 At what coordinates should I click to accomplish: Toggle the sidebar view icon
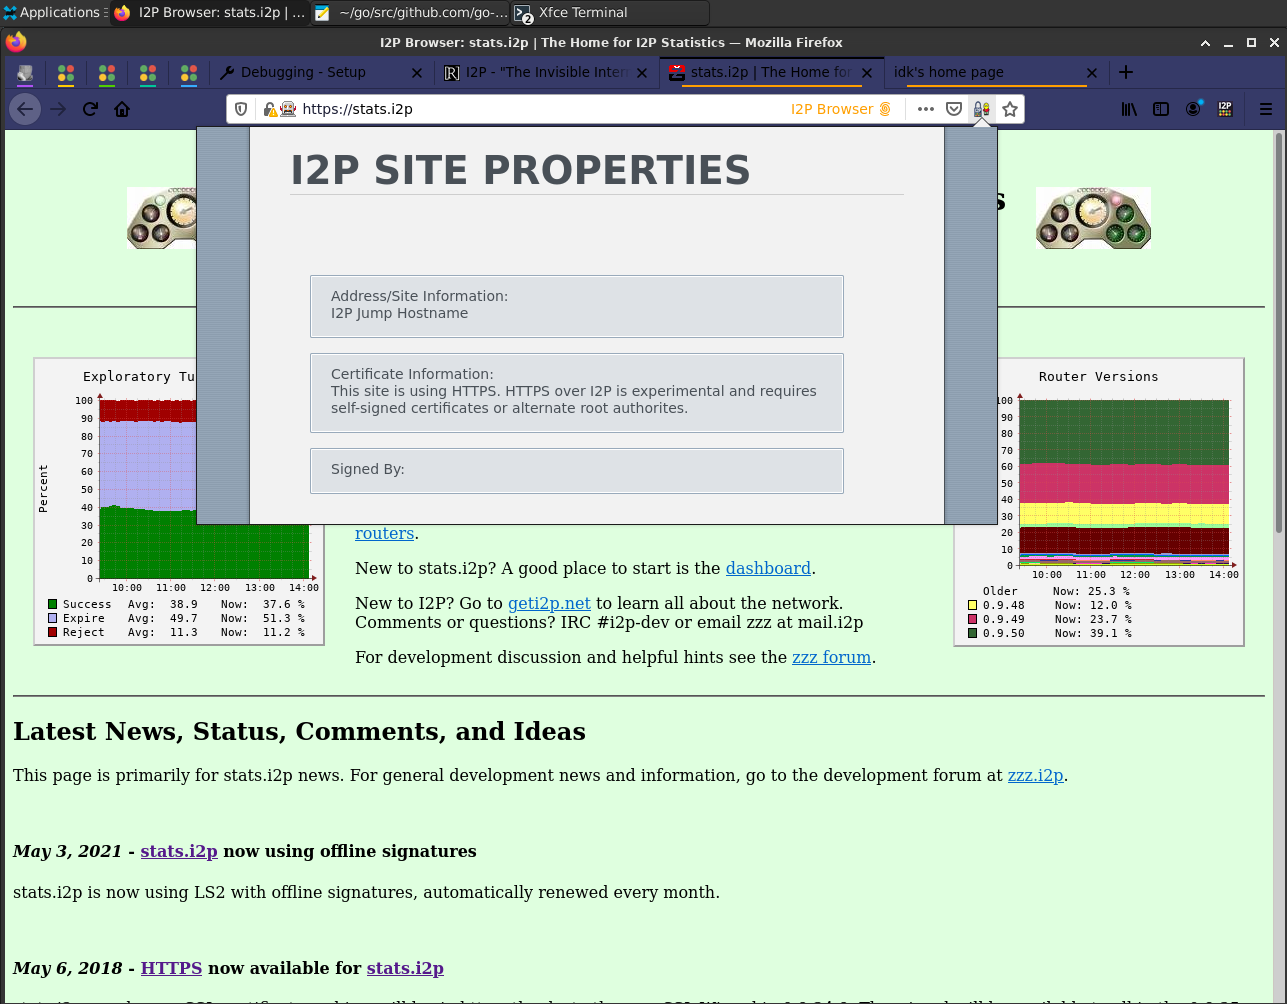pos(1161,108)
